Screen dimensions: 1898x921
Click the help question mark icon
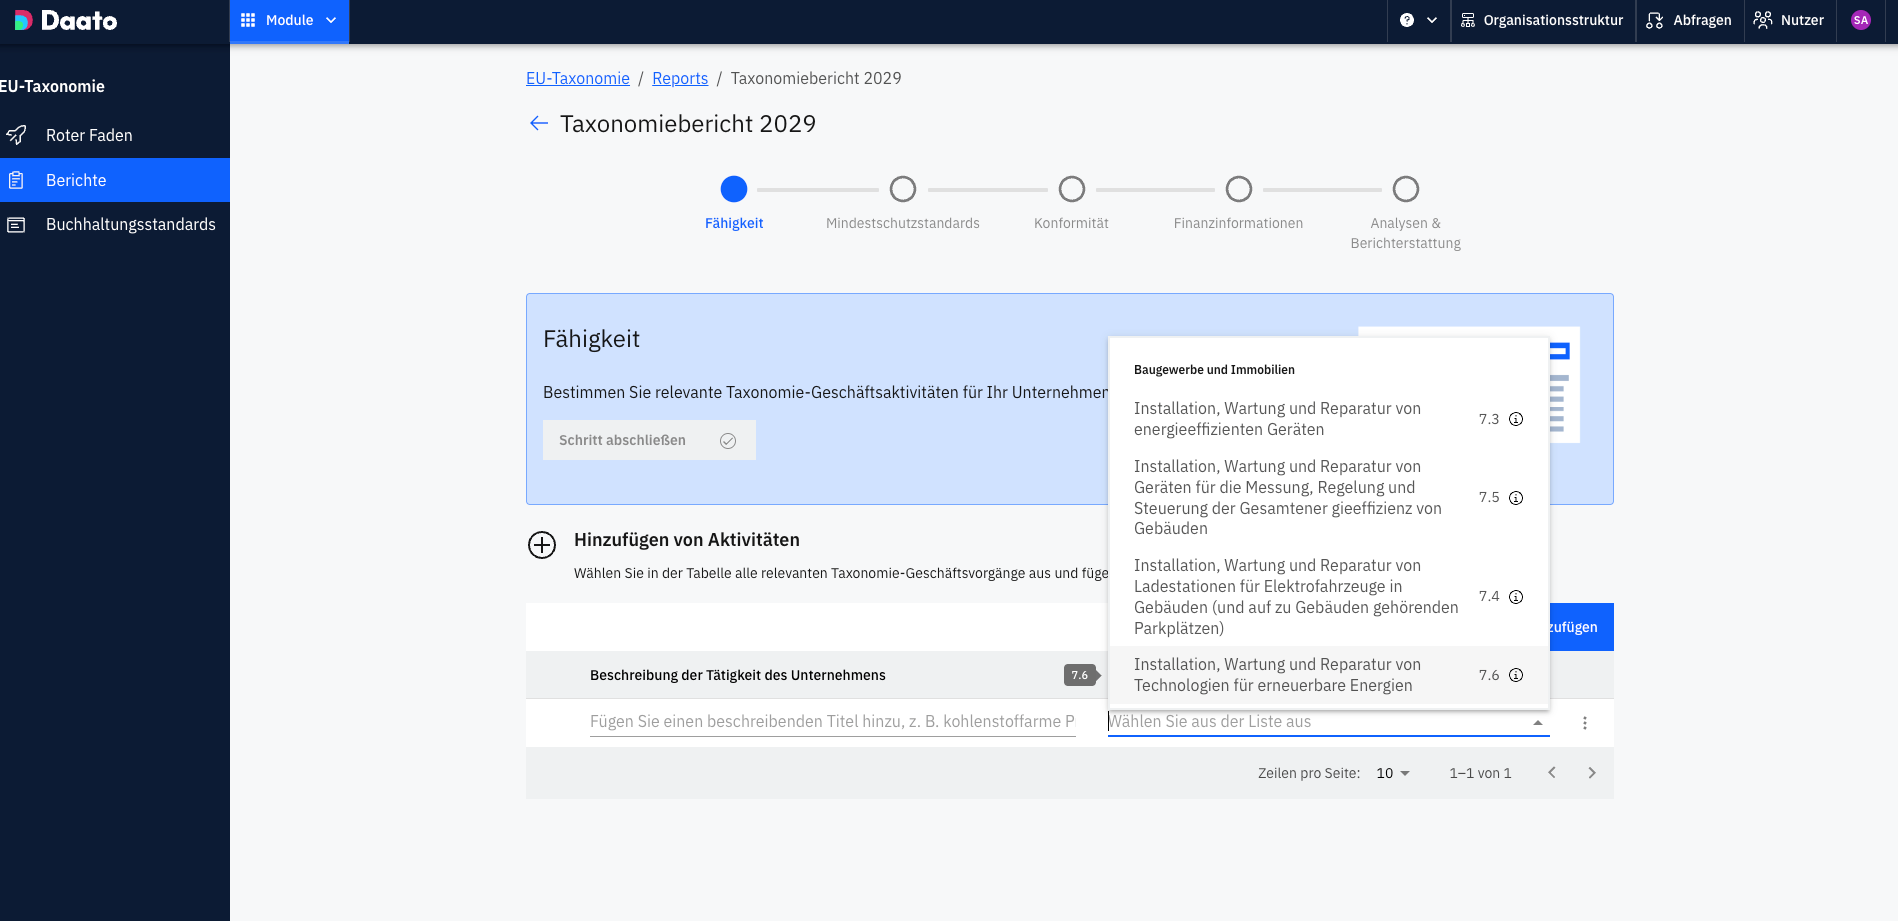click(1407, 20)
